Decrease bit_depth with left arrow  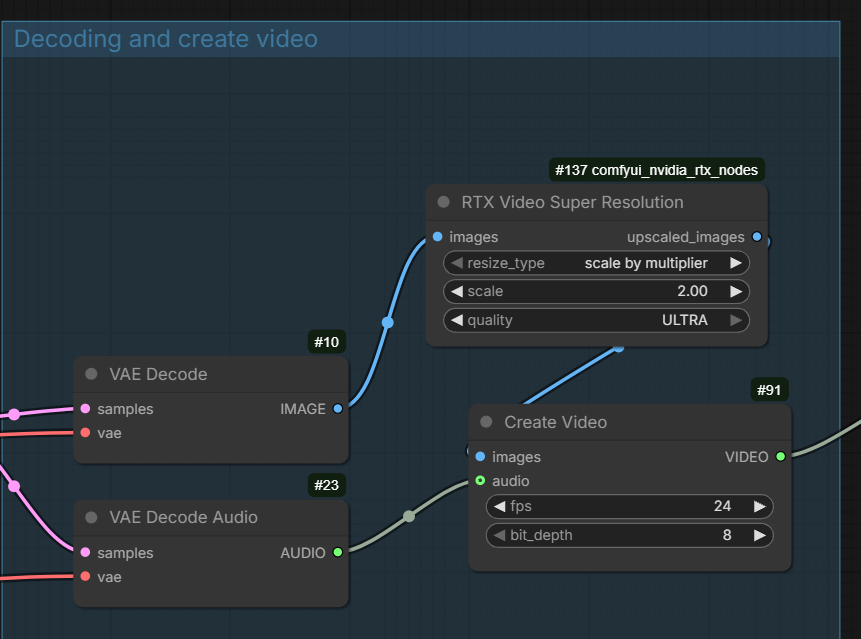[500, 535]
